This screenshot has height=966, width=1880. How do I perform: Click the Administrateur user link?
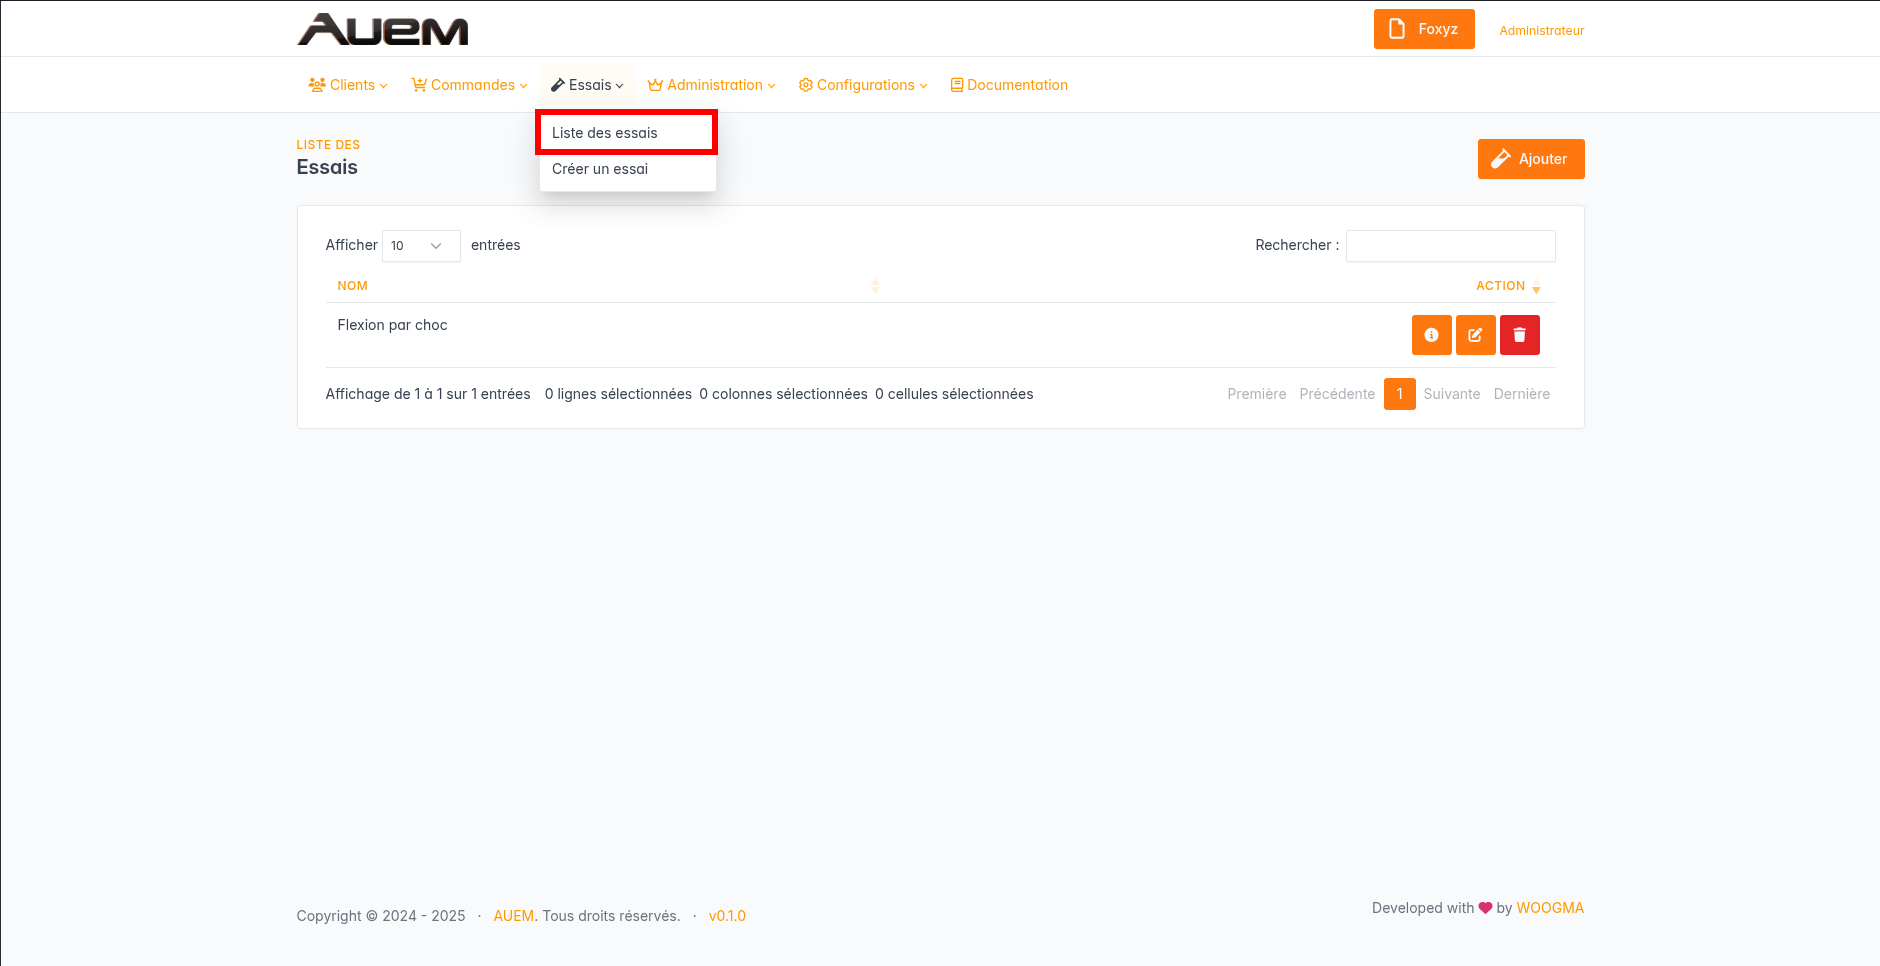(1541, 31)
